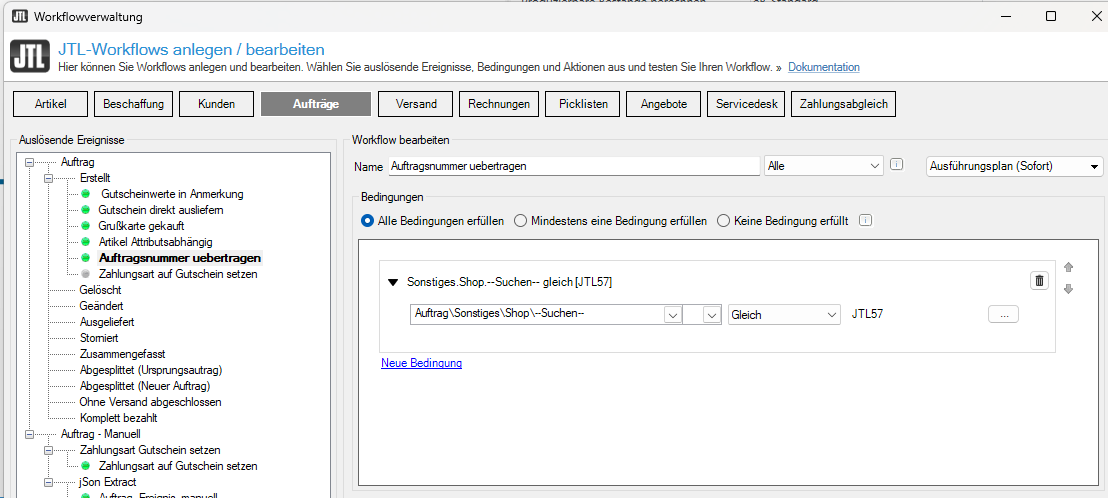Switch to the Kunden tab
This screenshot has width=1108, height=498.
coord(216,104)
